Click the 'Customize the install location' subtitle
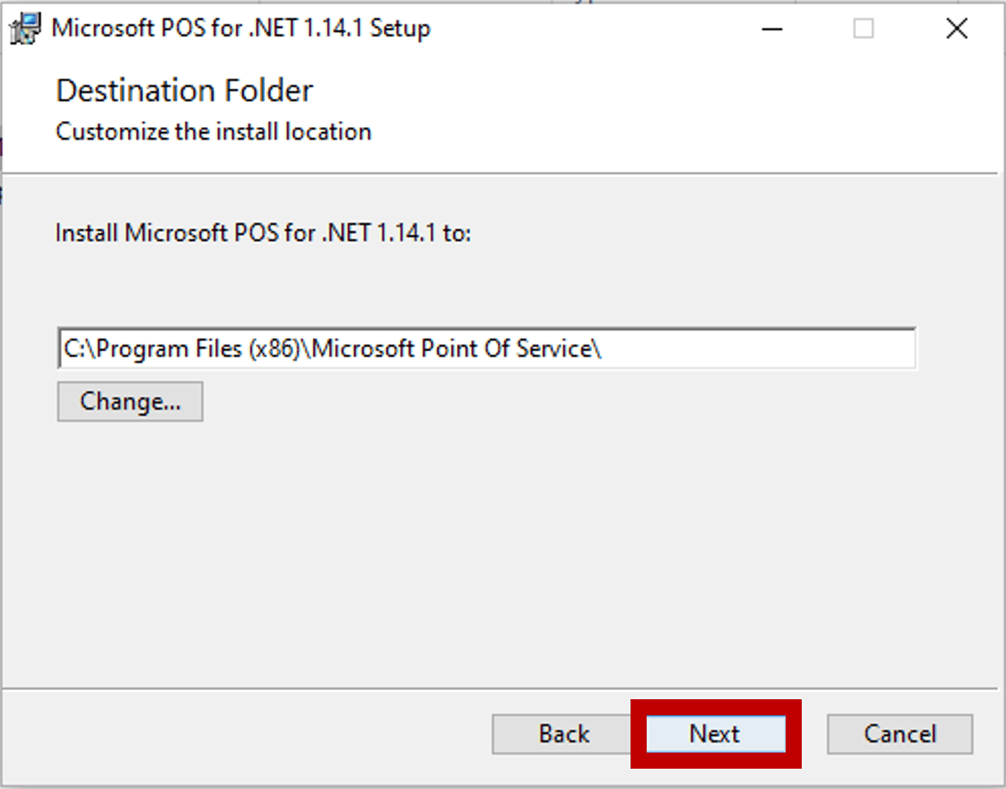Viewport: 1006px width, 789px height. (x=213, y=132)
